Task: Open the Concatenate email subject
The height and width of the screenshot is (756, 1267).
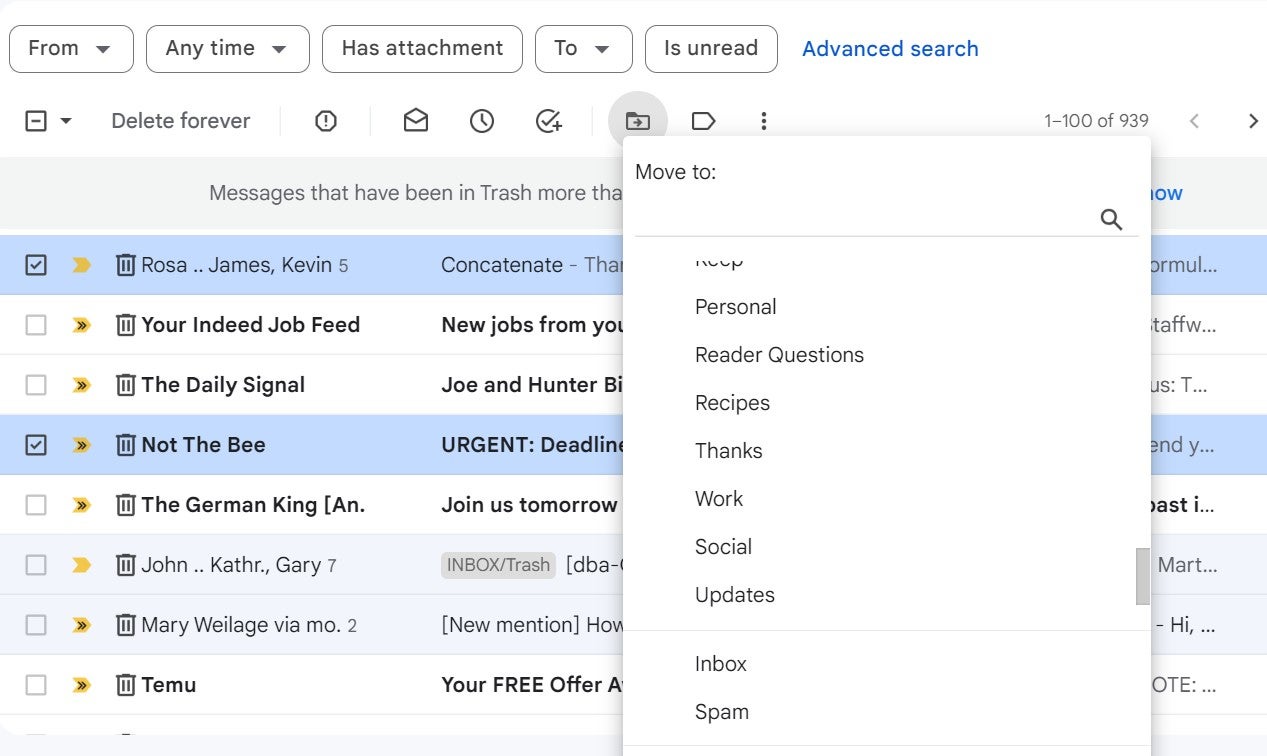Action: [502, 265]
